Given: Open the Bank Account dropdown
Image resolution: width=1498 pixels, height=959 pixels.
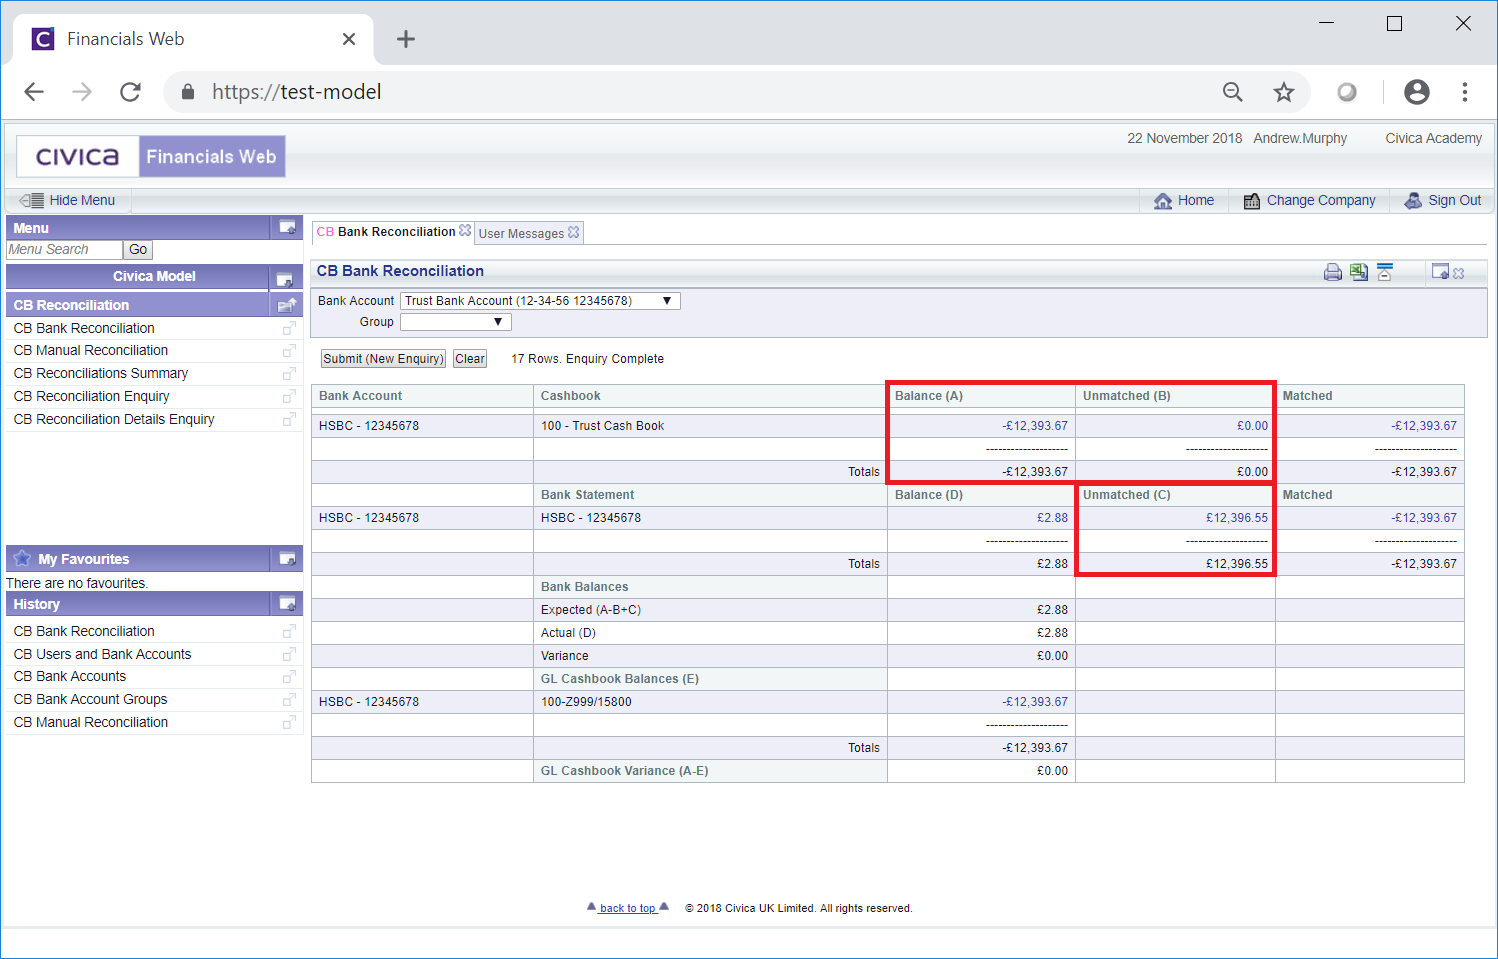Looking at the screenshot, I should [540, 301].
